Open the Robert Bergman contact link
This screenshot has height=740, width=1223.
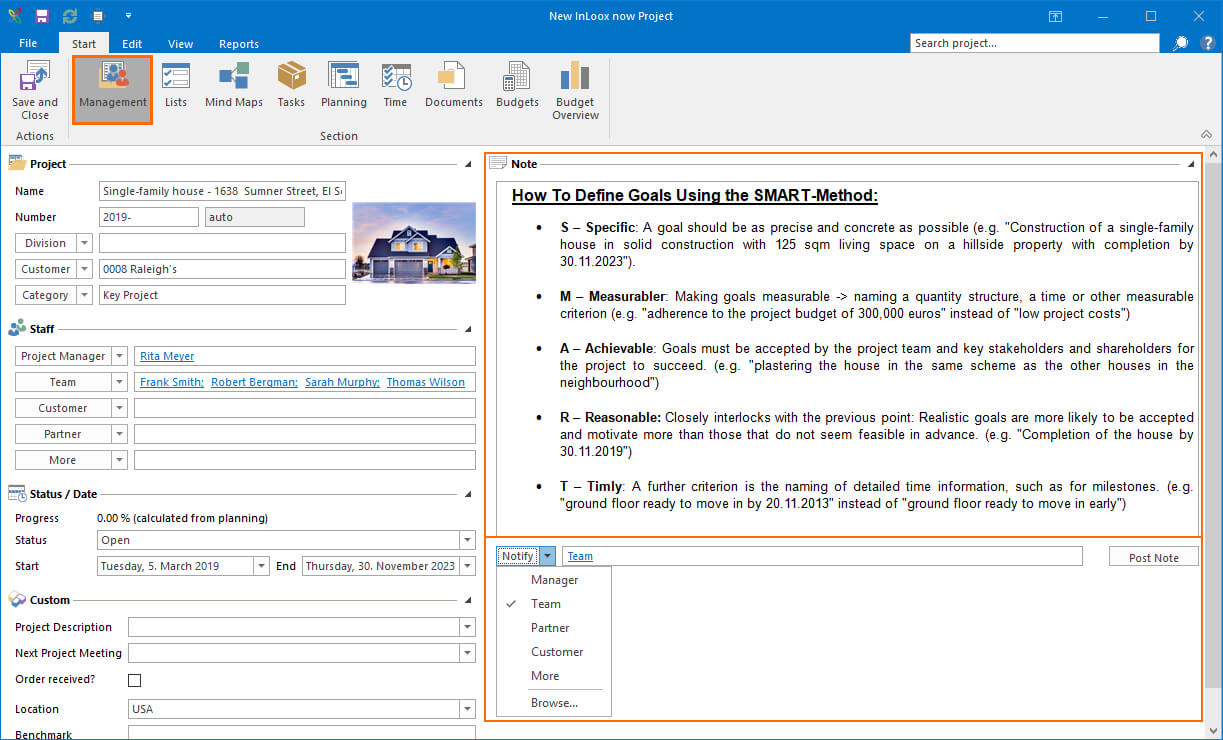pos(254,382)
